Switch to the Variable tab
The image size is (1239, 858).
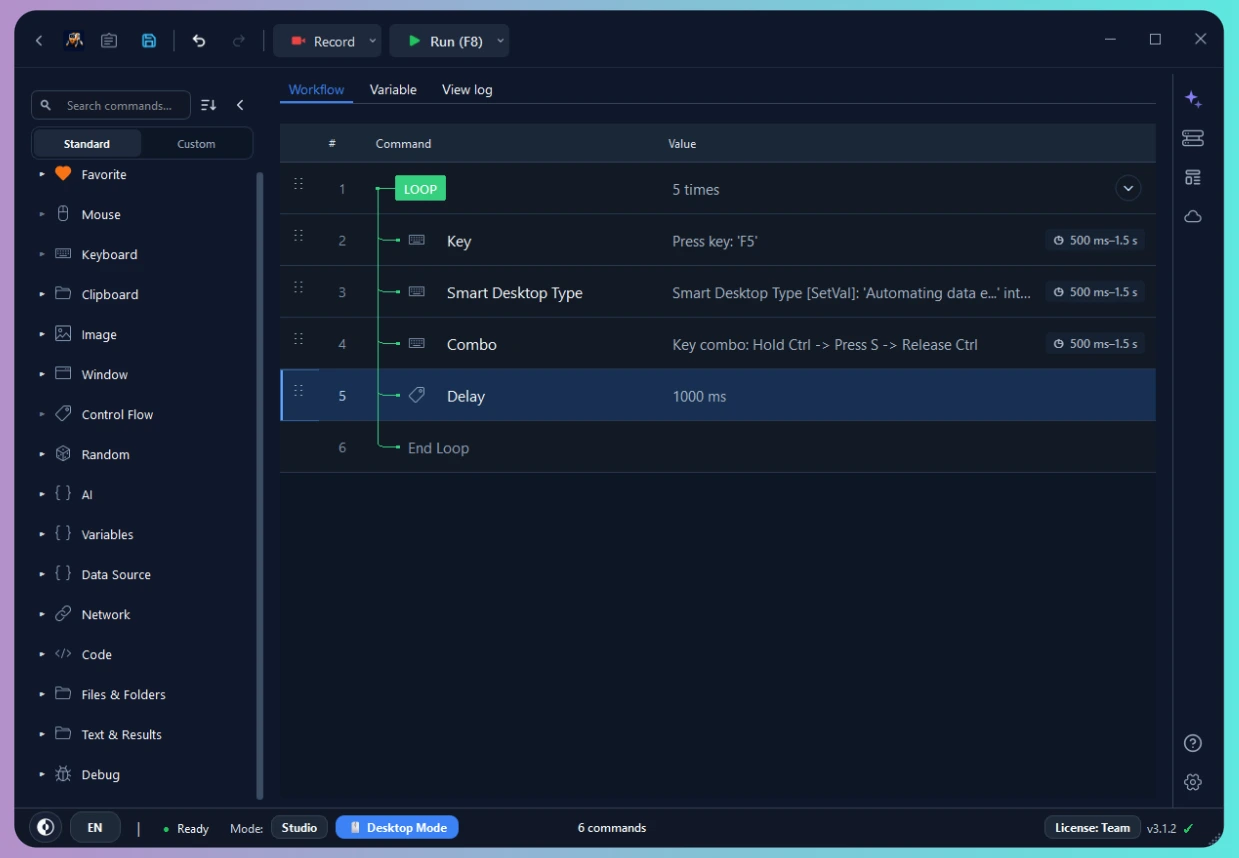click(393, 89)
